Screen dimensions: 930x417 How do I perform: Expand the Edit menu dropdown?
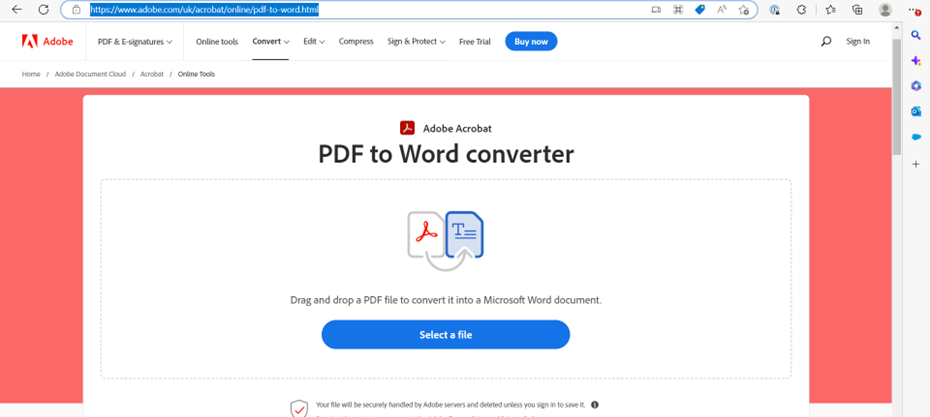314,42
